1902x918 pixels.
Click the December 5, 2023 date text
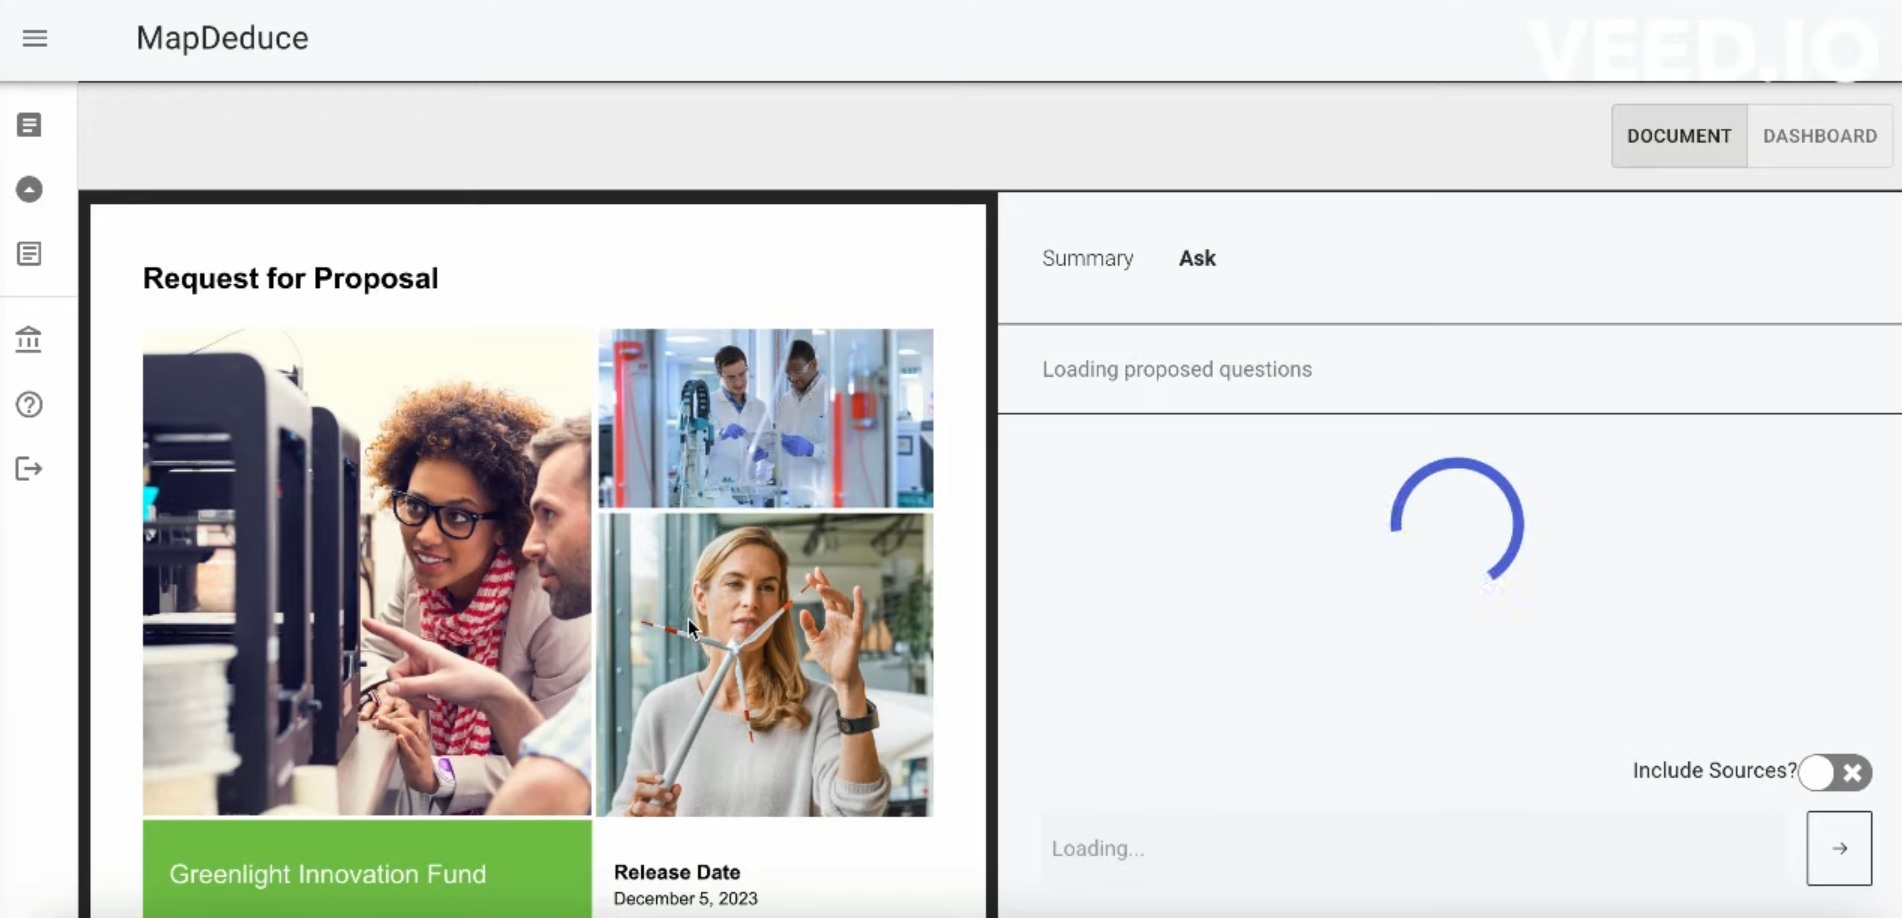click(x=686, y=898)
